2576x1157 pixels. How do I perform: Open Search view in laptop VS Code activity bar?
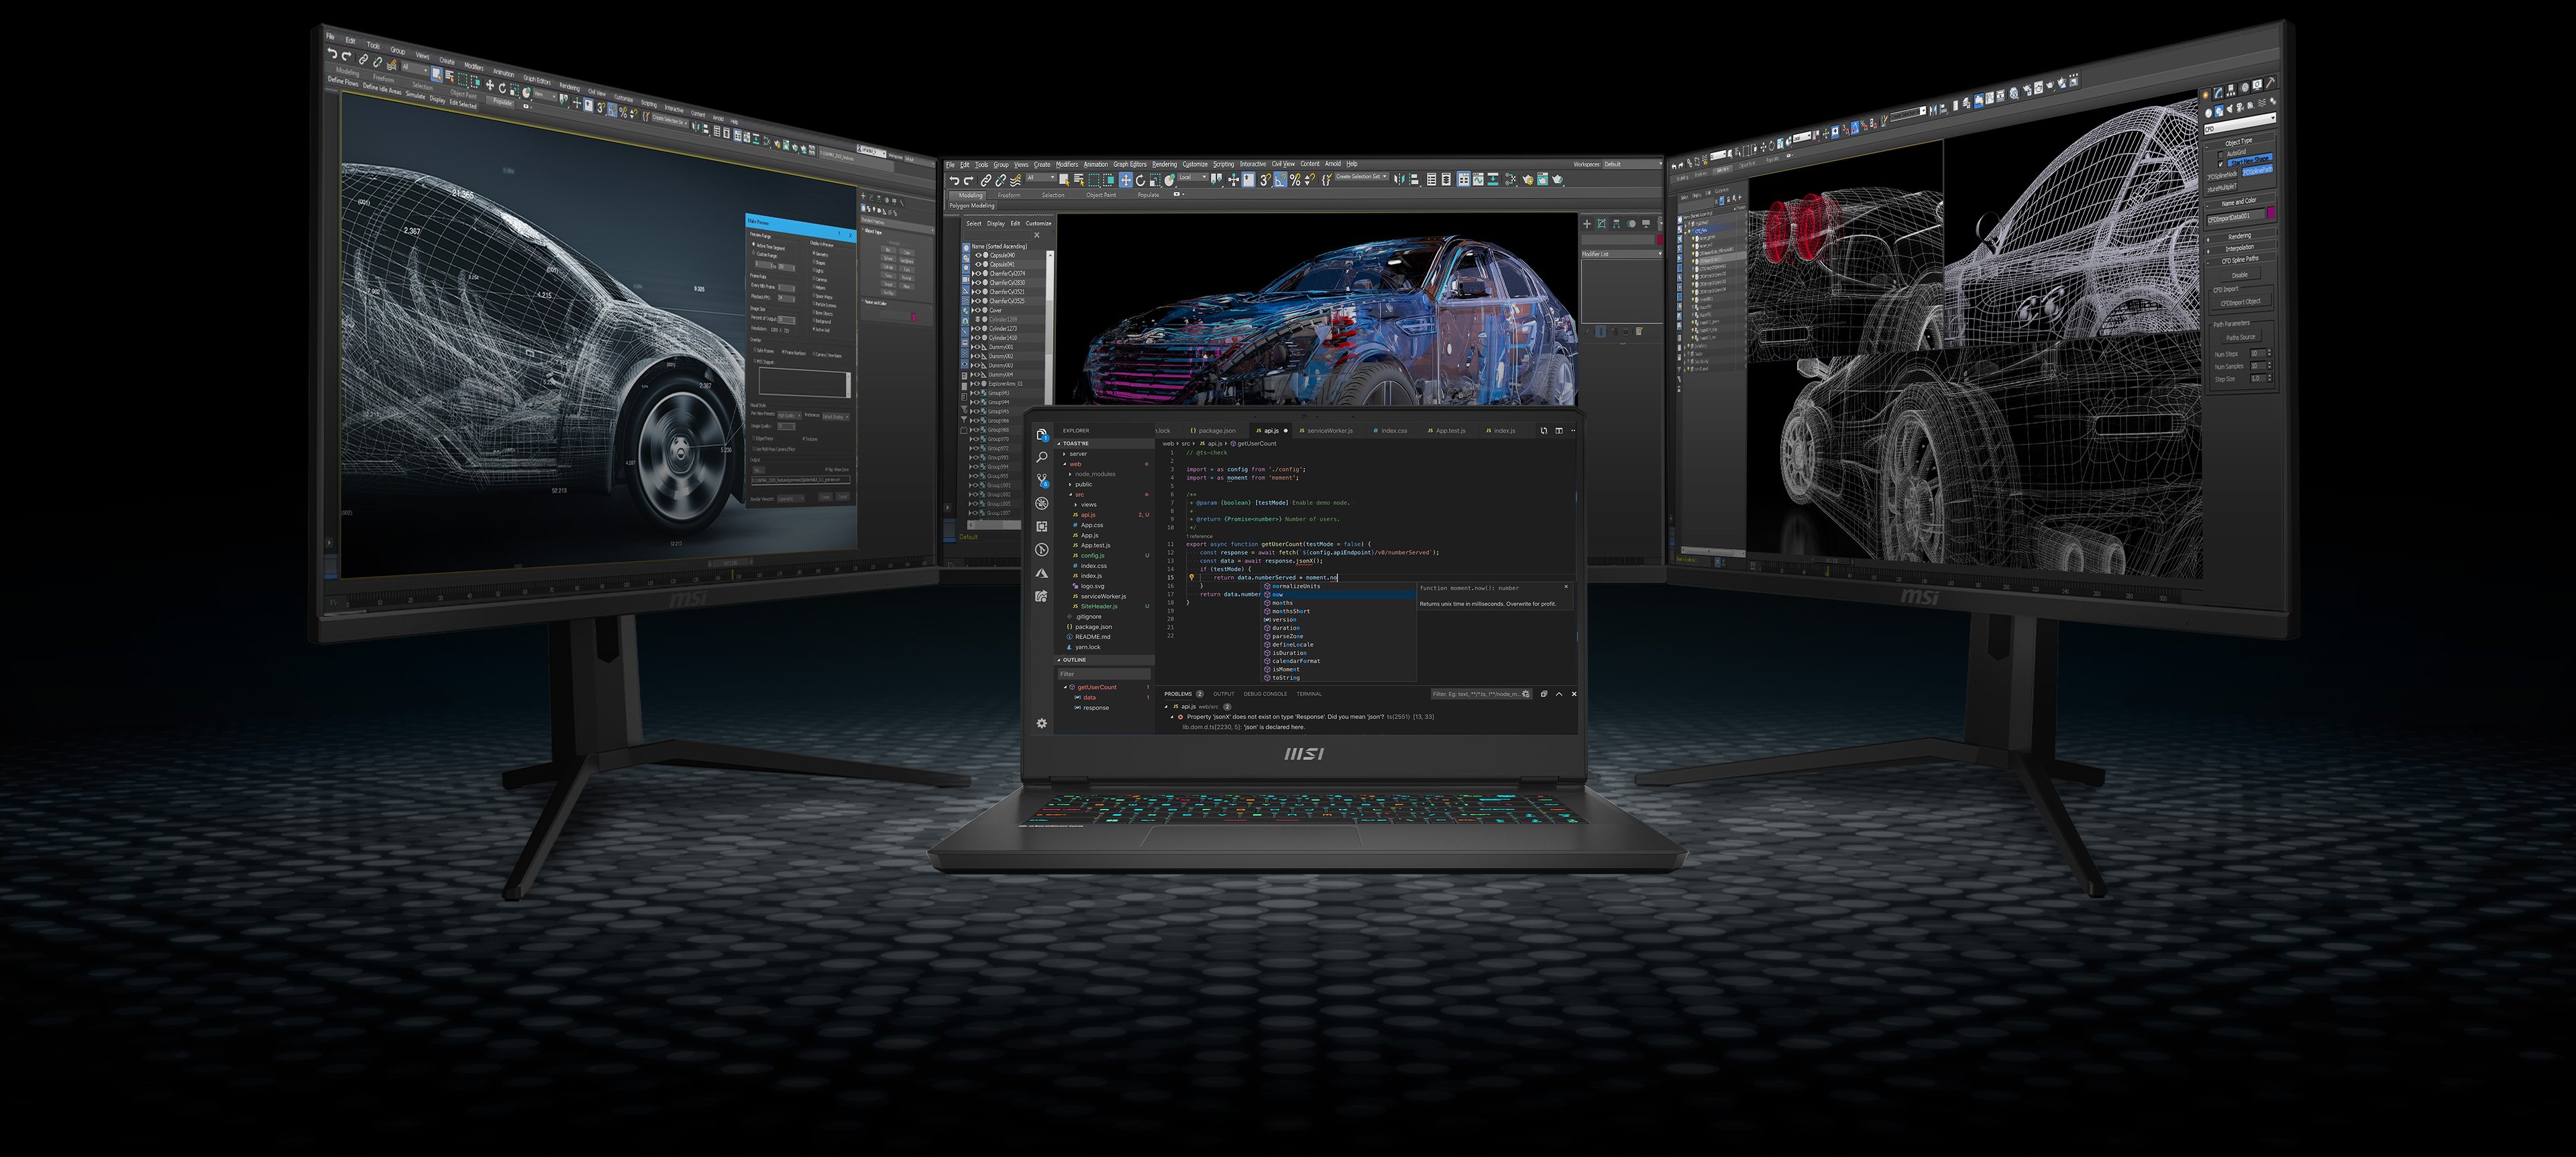coord(1042,457)
